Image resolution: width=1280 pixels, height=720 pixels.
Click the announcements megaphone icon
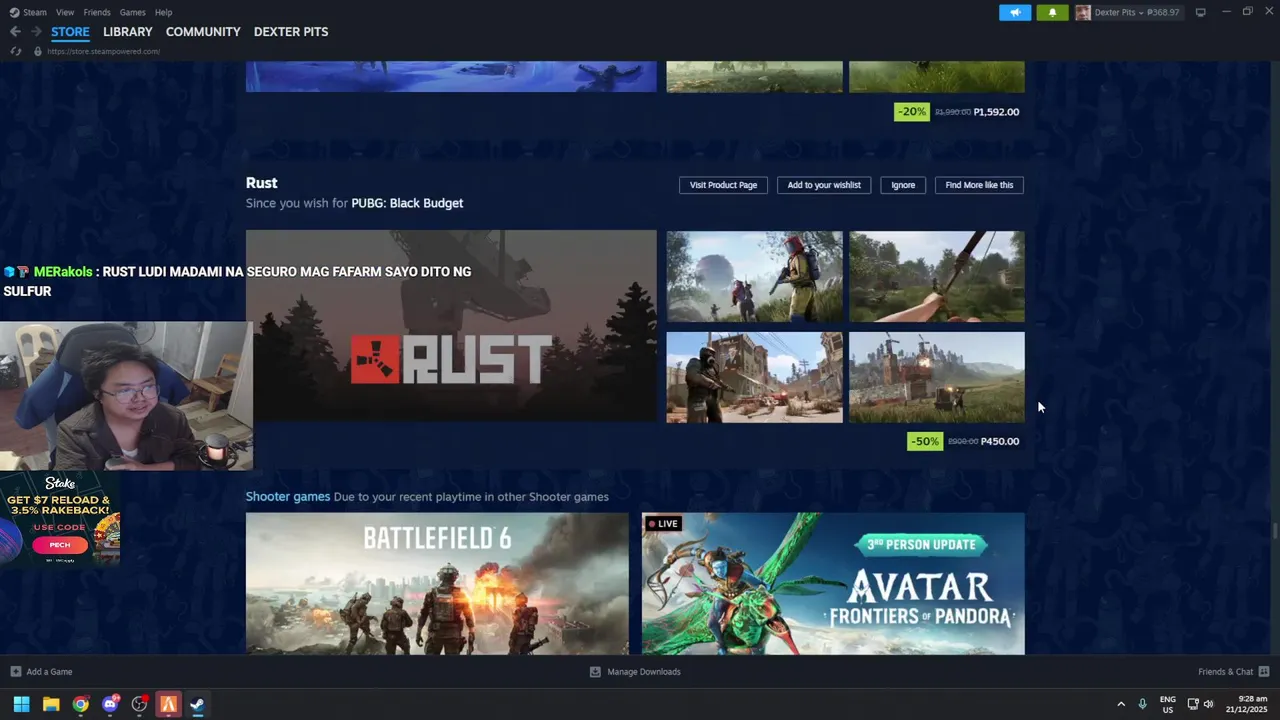1014,13
